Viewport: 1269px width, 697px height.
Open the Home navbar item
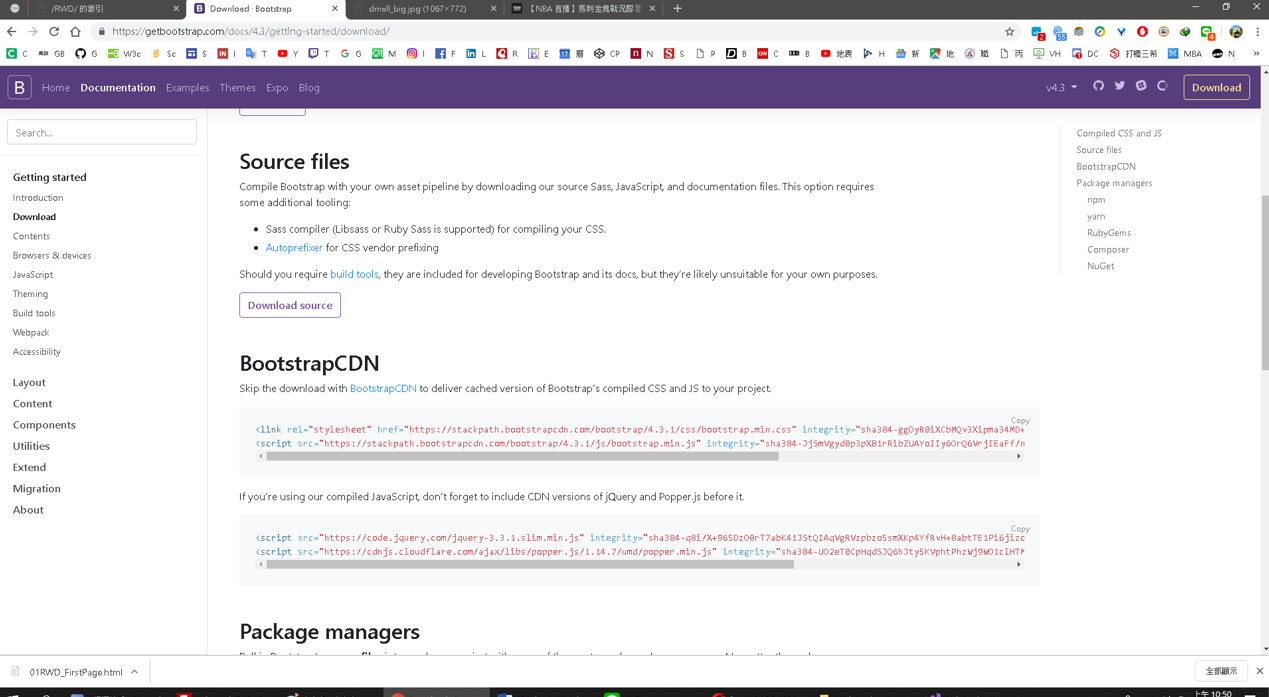click(x=56, y=87)
